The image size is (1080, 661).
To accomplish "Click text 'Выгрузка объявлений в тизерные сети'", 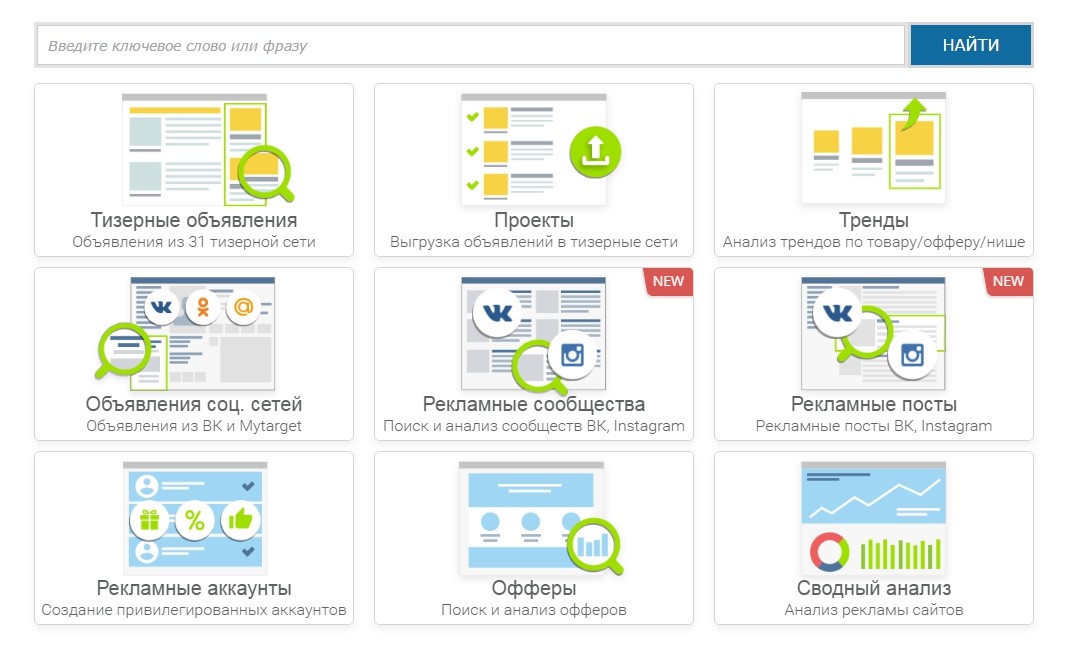I will coord(534,242).
